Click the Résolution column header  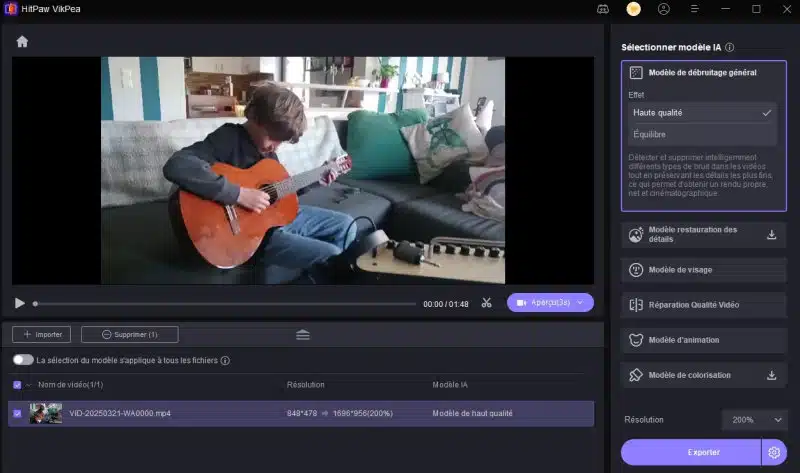(x=306, y=385)
